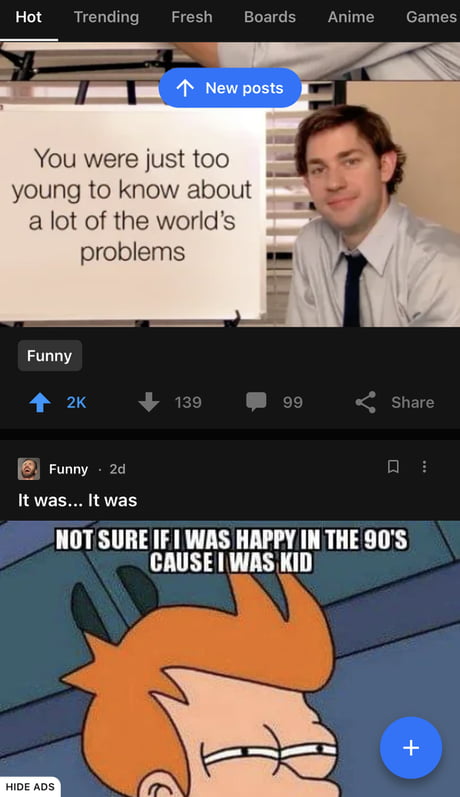This screenshot has height=797, width=460.
Task: Open the three-dot post options menu
Action: [x=424, y=467]
